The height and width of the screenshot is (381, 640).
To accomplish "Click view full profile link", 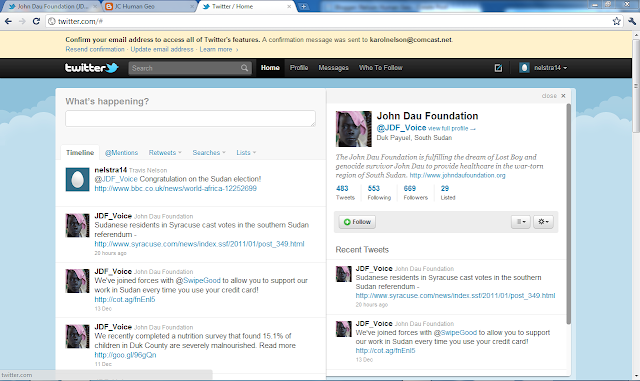I will pos(452,128).
